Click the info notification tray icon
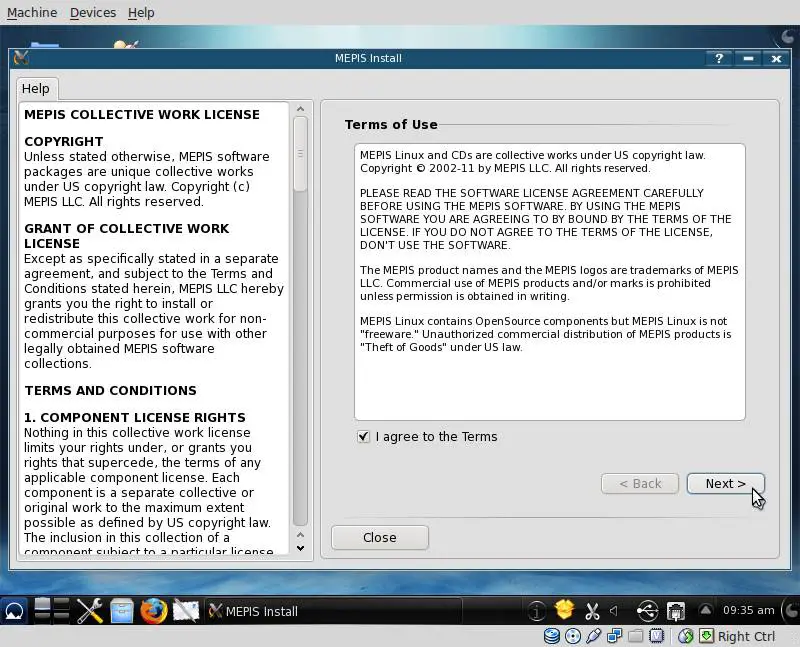 tap(536, 610)
